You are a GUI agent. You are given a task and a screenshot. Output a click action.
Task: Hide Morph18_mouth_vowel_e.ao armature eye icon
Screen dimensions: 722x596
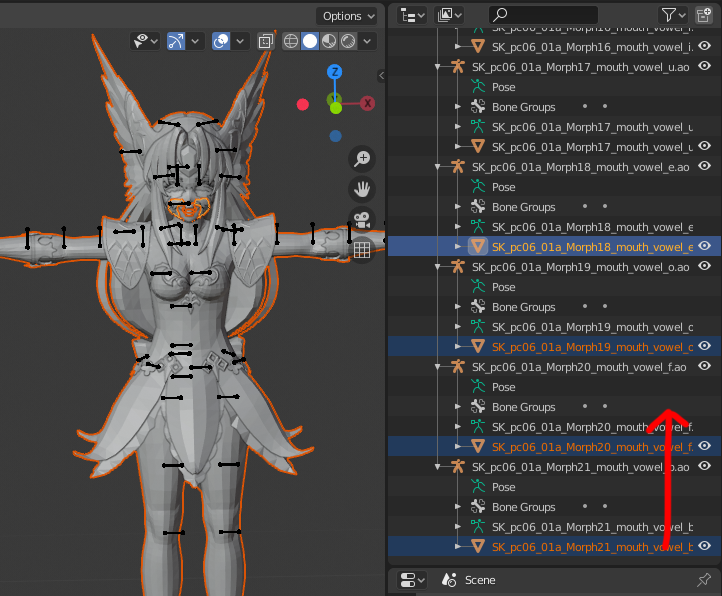[705, 166]
